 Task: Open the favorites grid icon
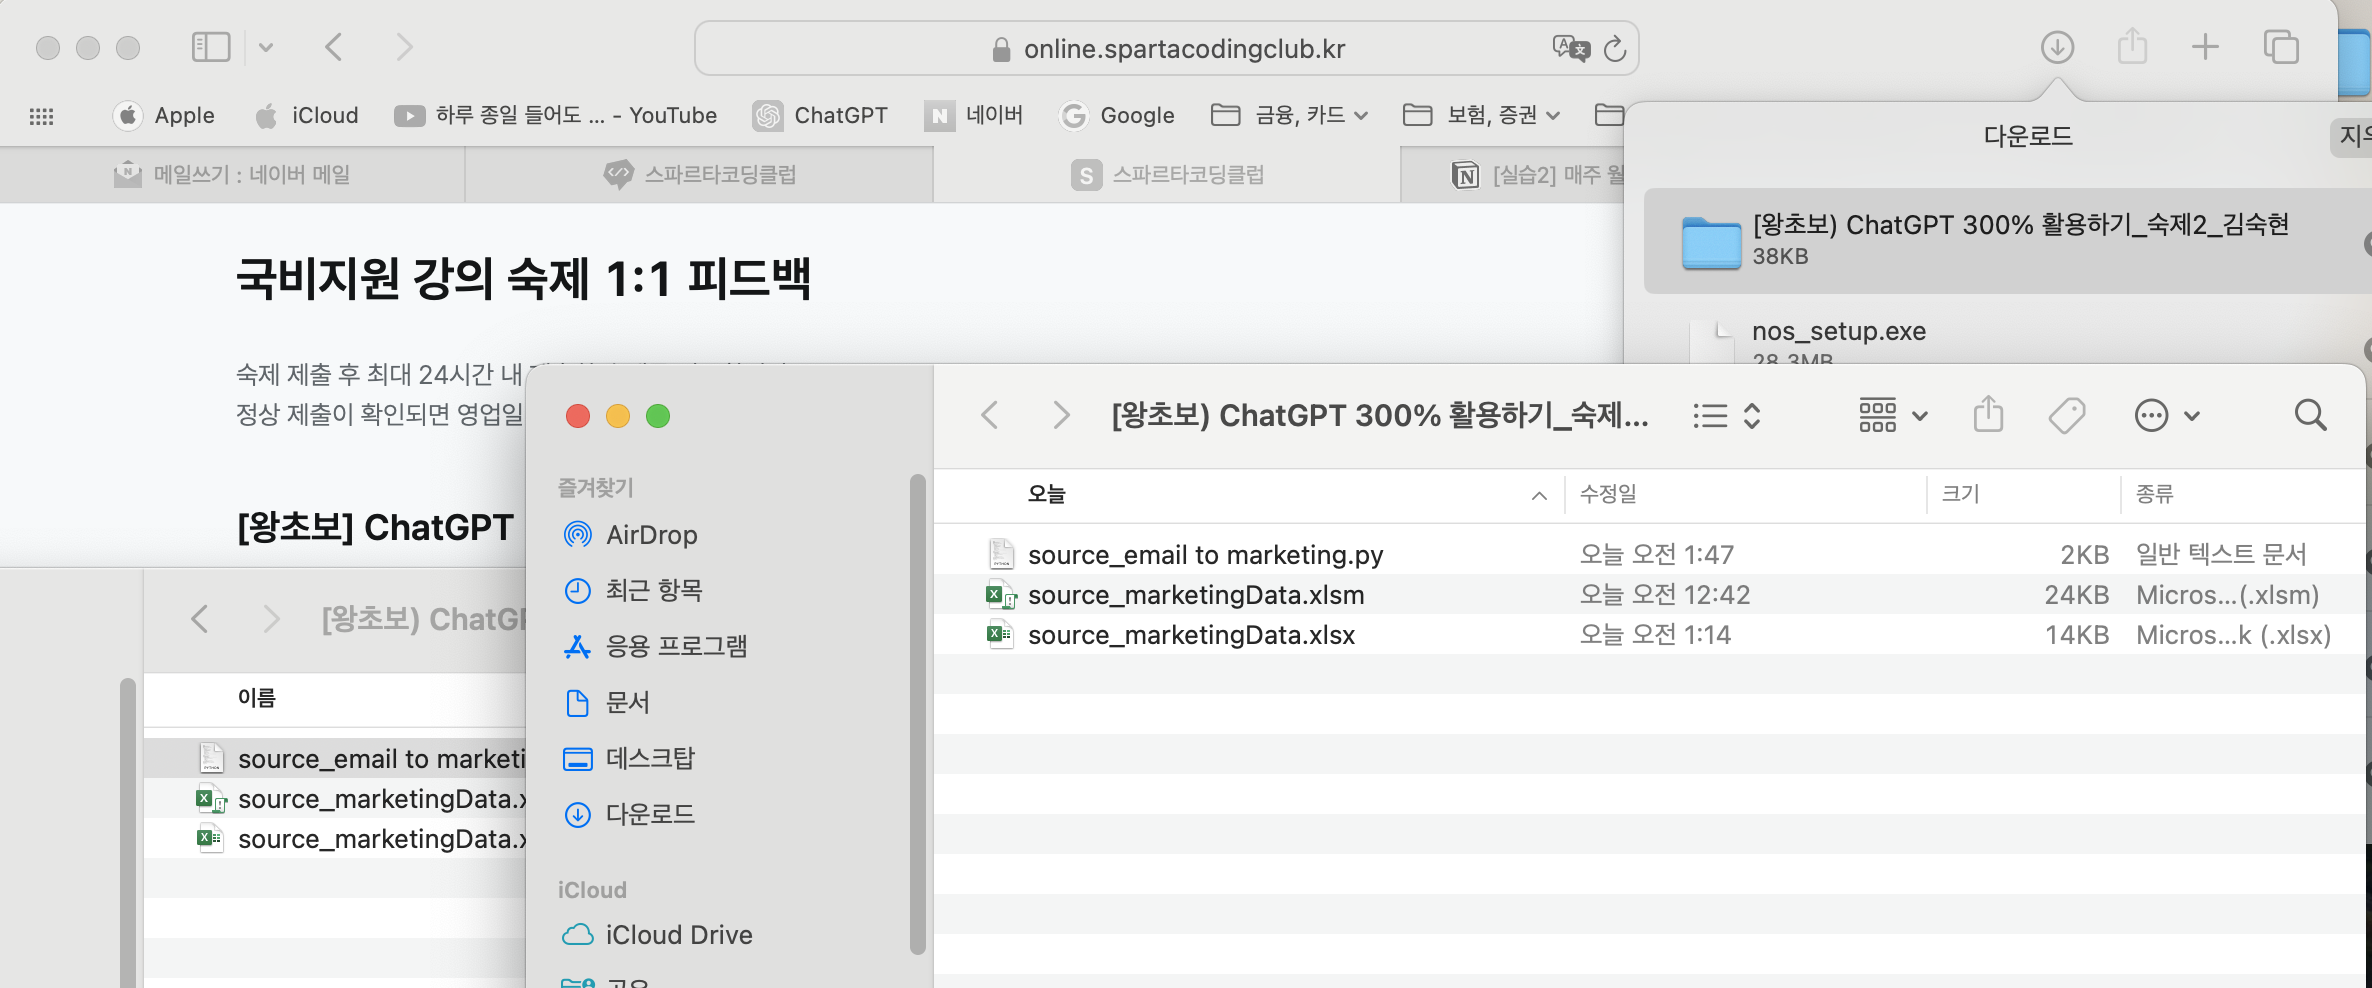click(41, 116)
